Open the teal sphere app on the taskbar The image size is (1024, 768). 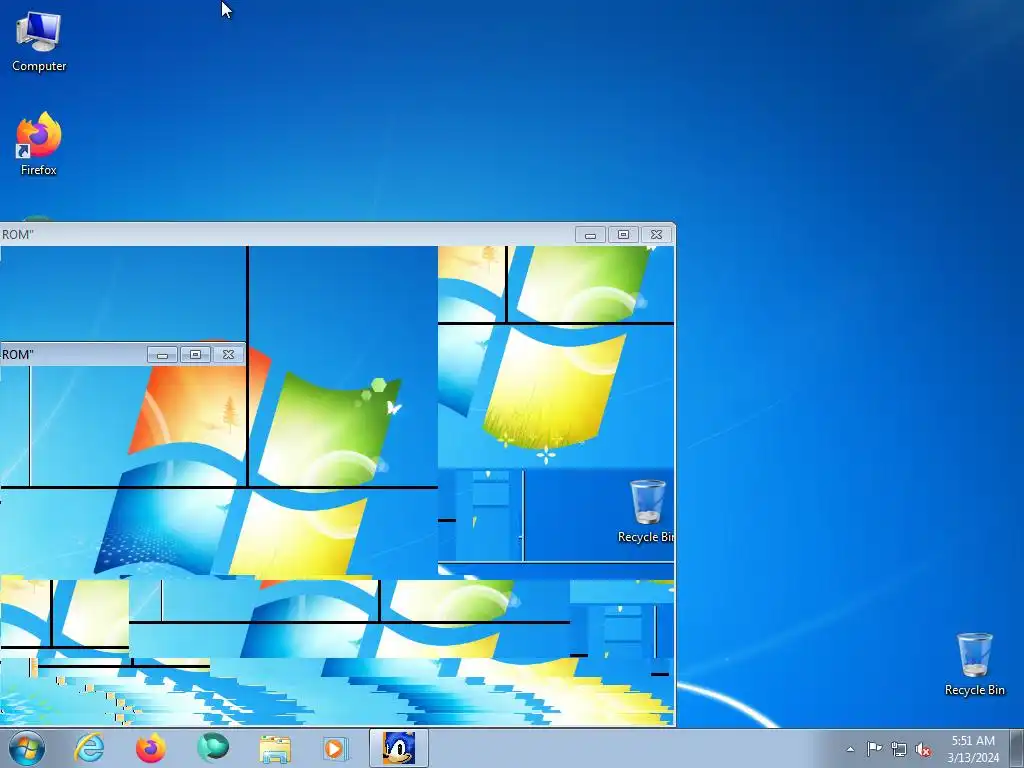point(213,748)
